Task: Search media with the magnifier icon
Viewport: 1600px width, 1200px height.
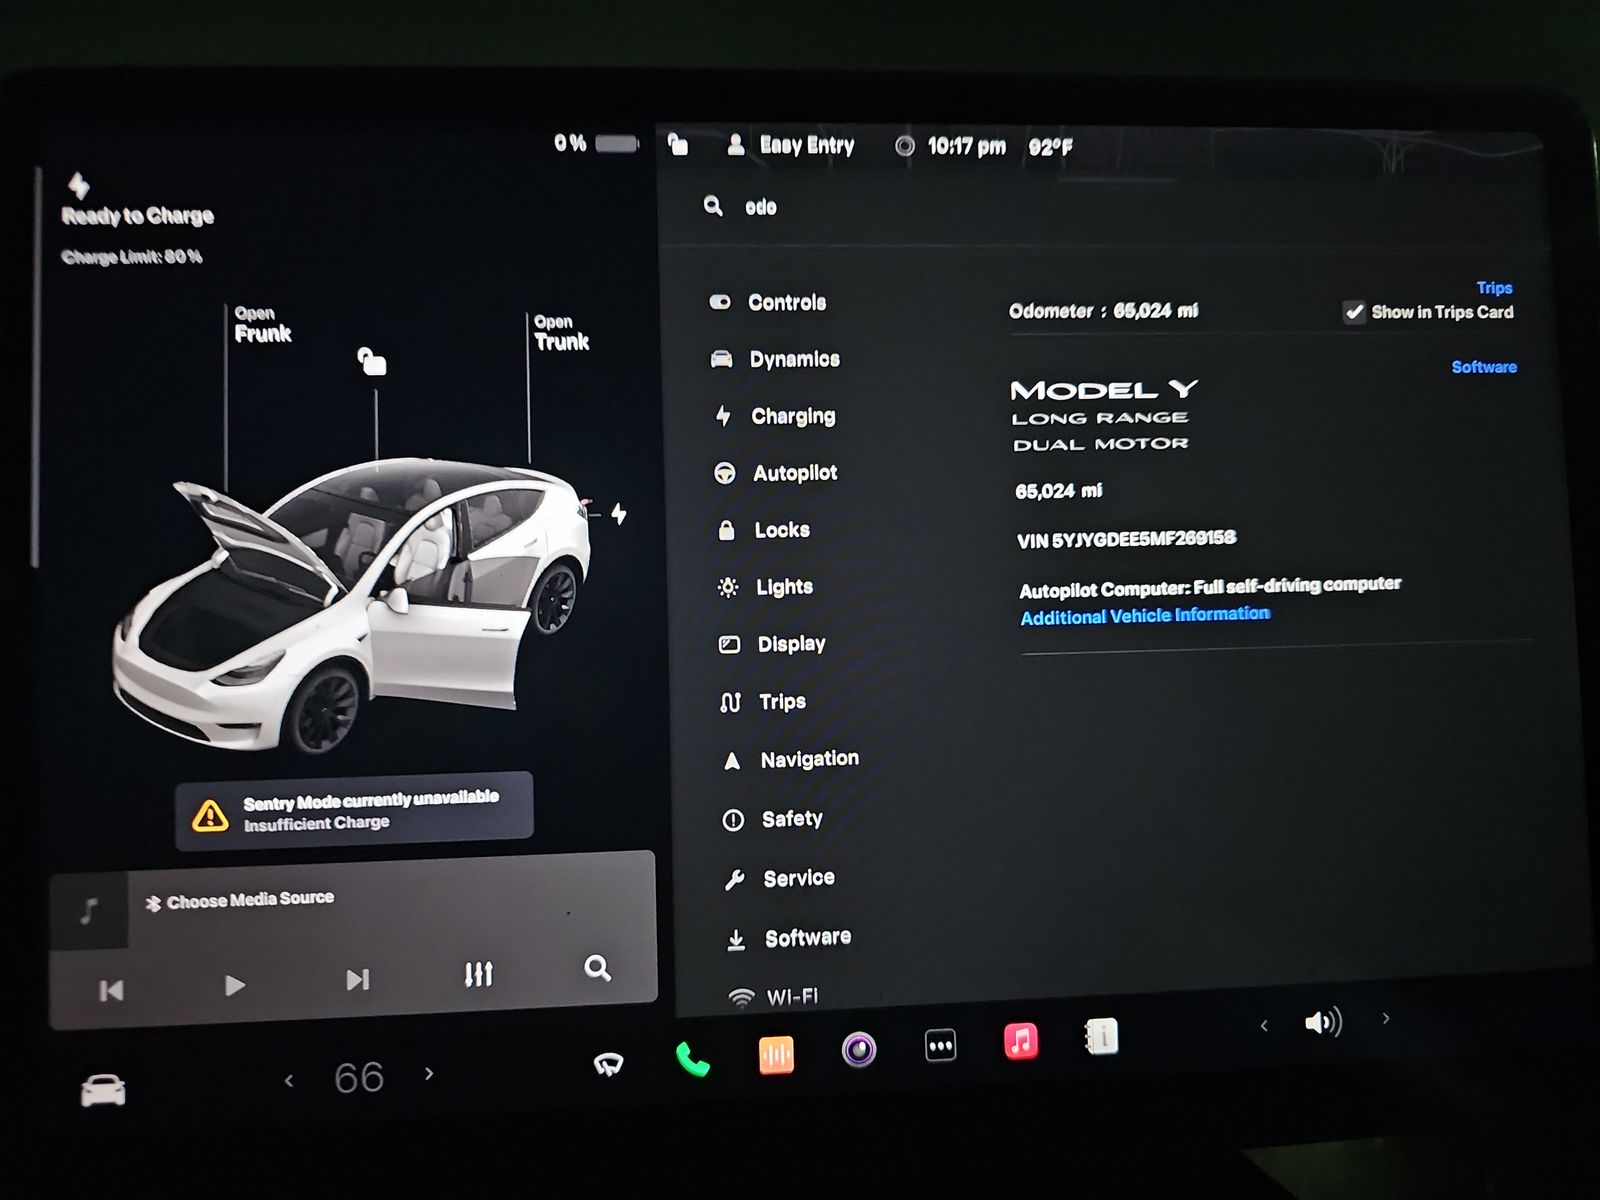Action: (x=597, y=967)
